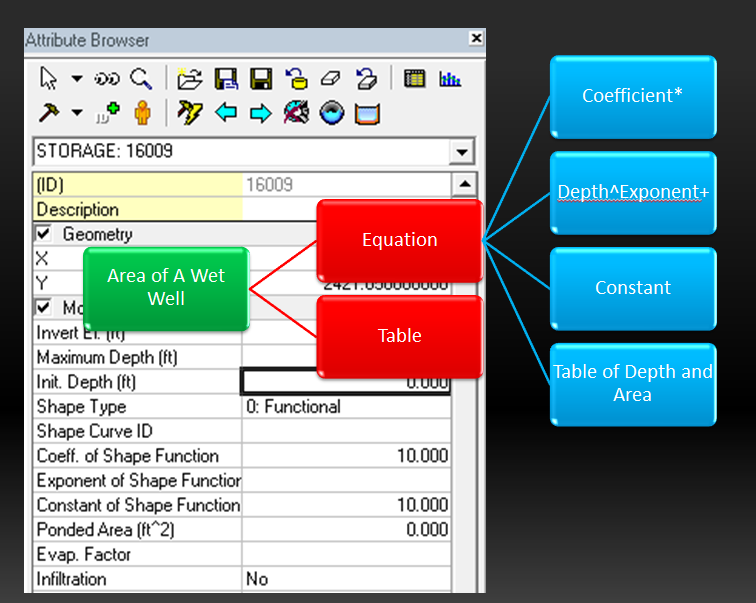The height and width of the screenshot is (603, 756).
Task: Select the Y coordinate row label
Action: click(x=42, y=283)
